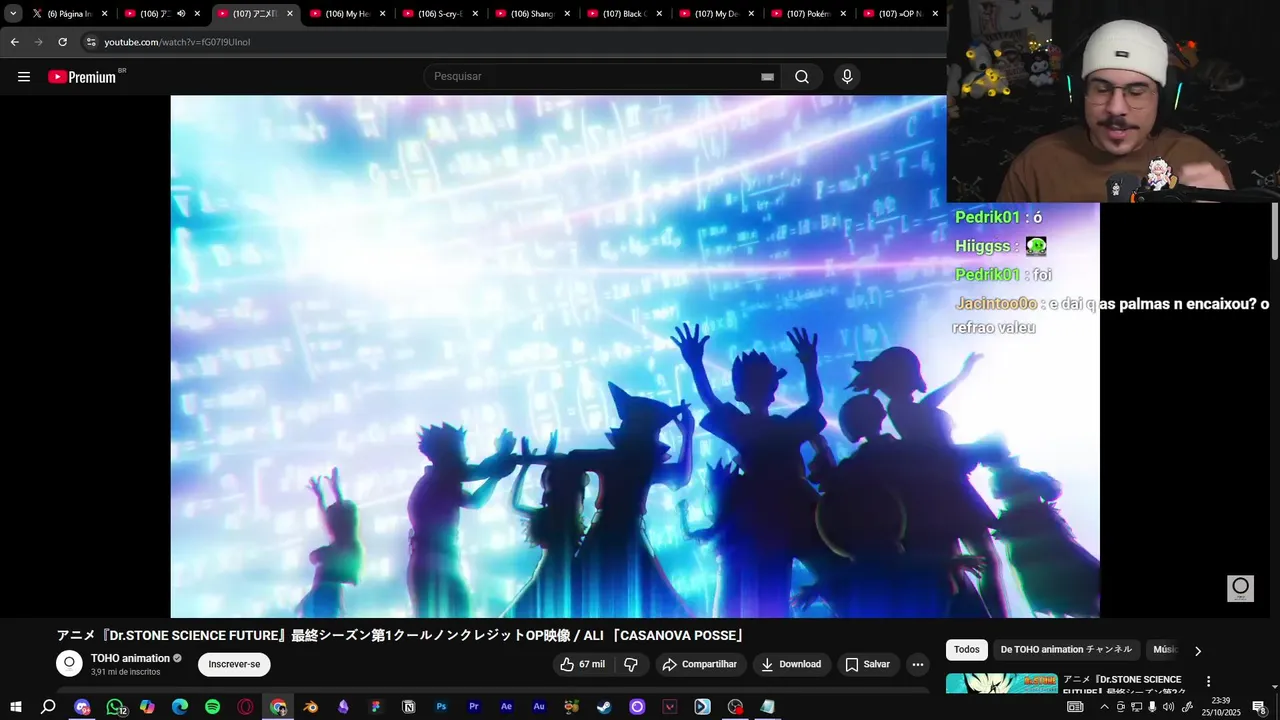Click the system tray microphone icon
The image size is (1280, 720).
click(x=1153, y=707)
